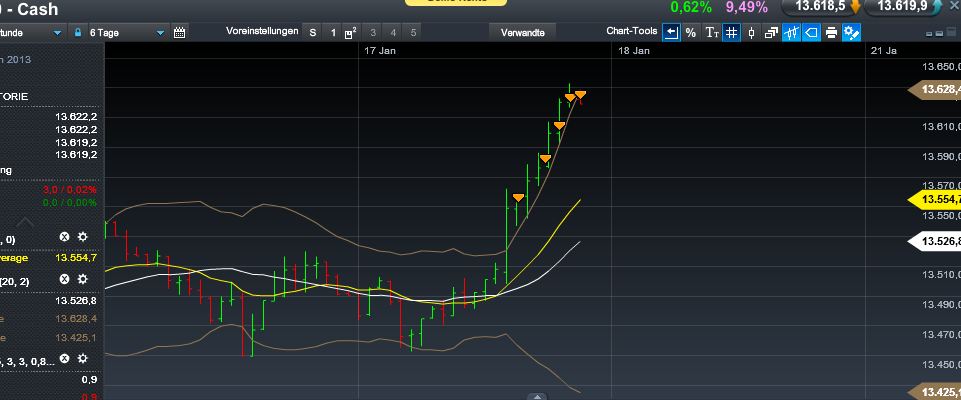
Task: Toggle the chart grid lines
Action: click(x=731, y=33)
